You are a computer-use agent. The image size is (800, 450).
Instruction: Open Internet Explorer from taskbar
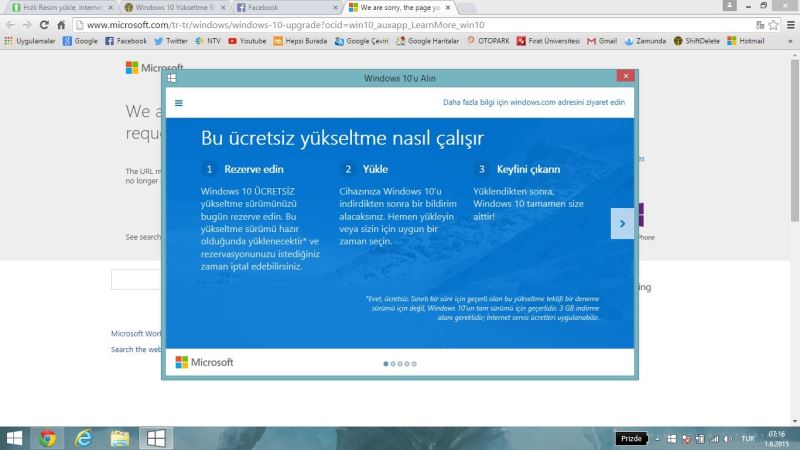point(83,438)
